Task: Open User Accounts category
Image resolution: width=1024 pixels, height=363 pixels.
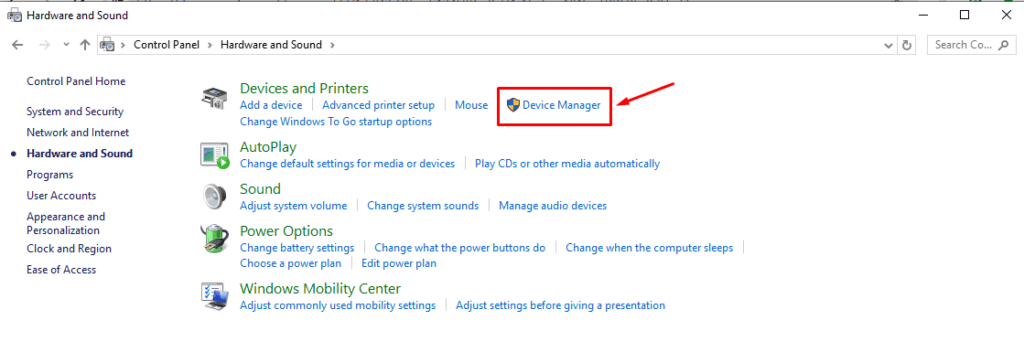Action: point(61,195)
